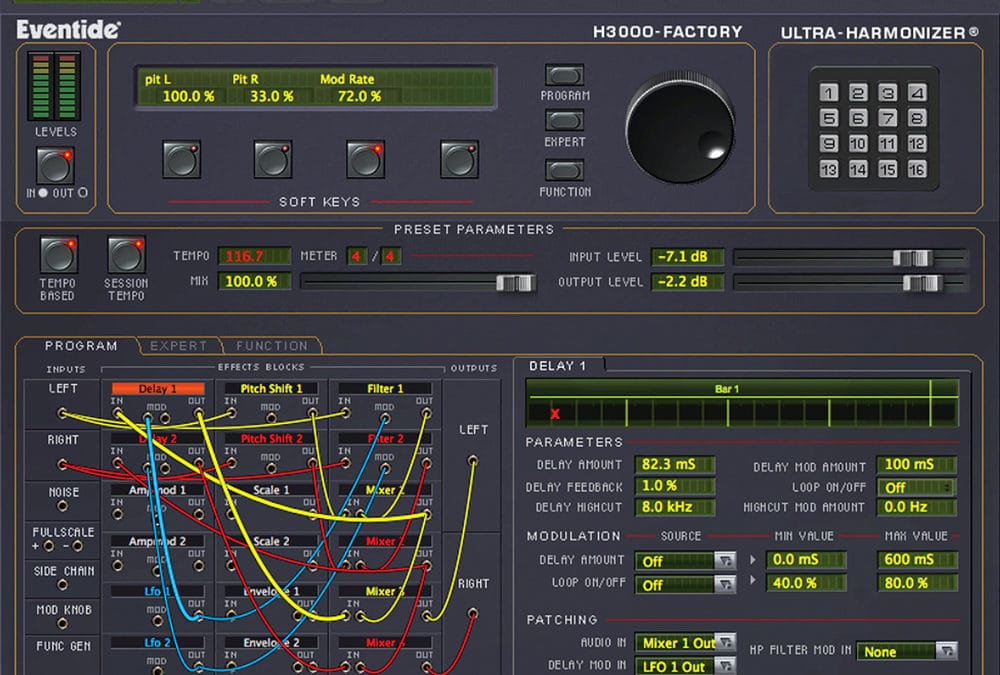Switch to the EXPERT tab
The width and height of the screenshot is (1000, 675).
[178, 345]
